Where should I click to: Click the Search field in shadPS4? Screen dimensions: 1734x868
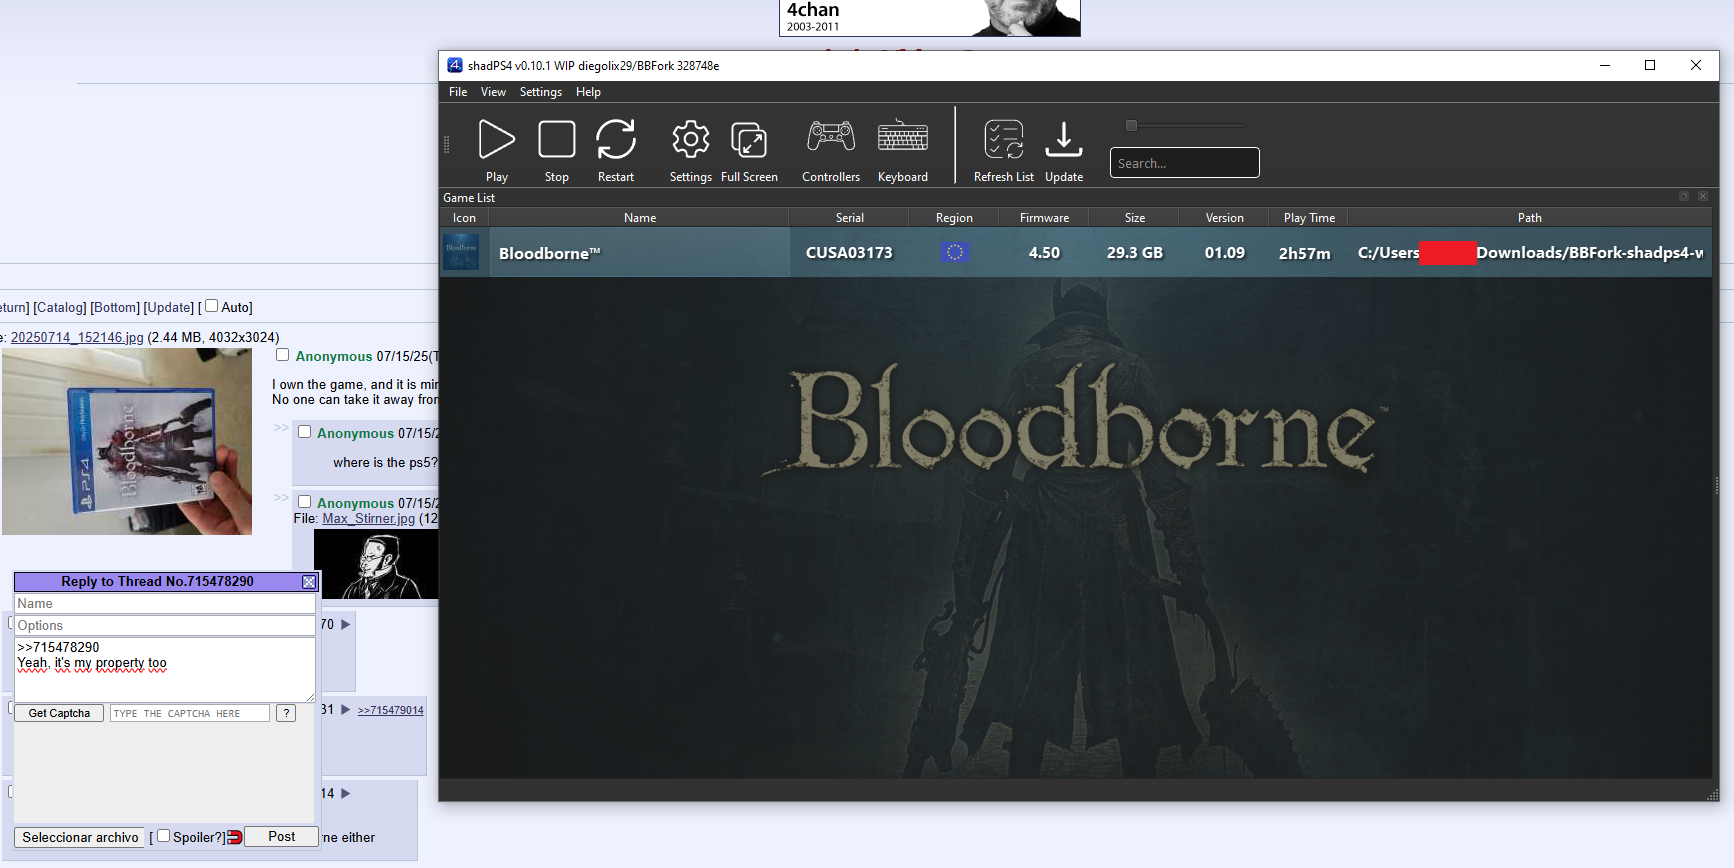pyautogui.click(x=1184, y=163)
